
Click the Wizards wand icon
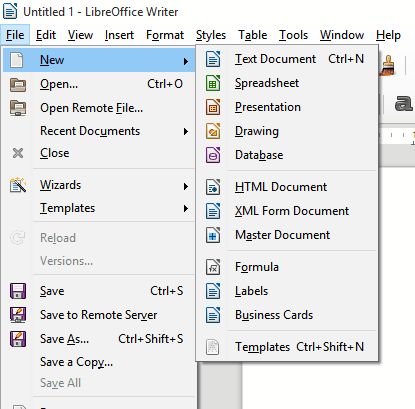(x=18, y=185)
